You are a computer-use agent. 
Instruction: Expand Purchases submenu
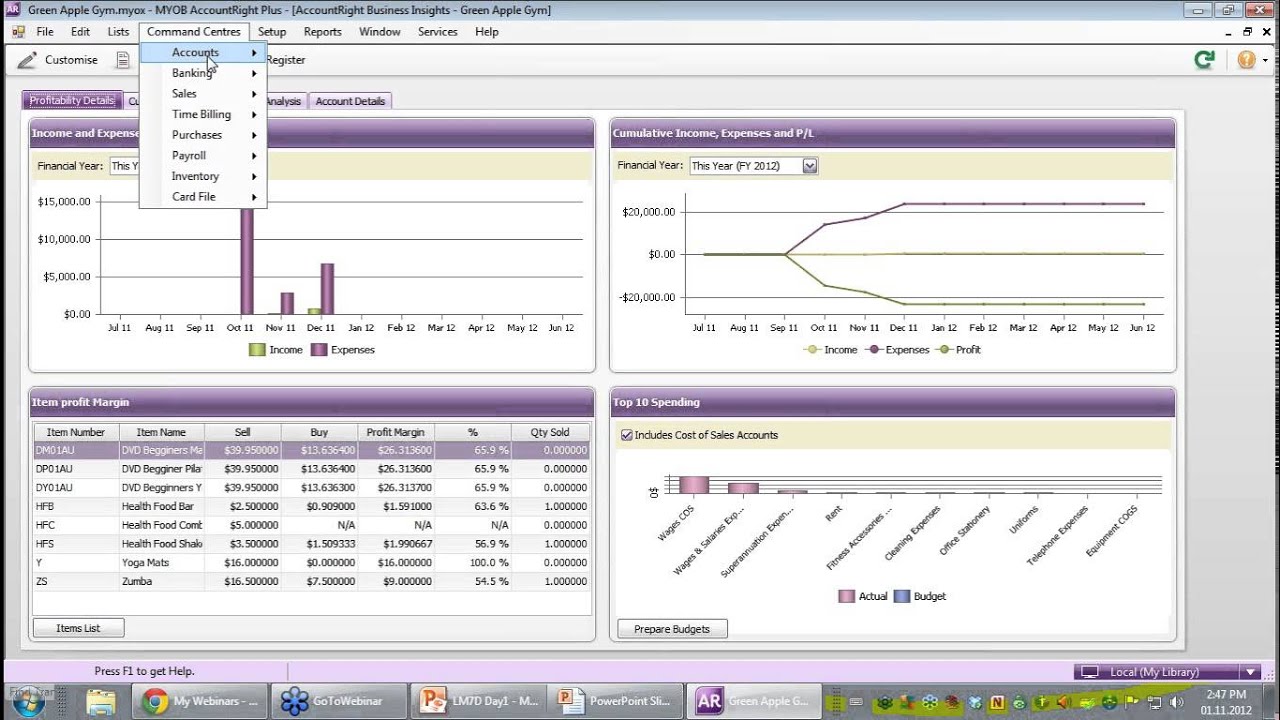click(204, 135)
